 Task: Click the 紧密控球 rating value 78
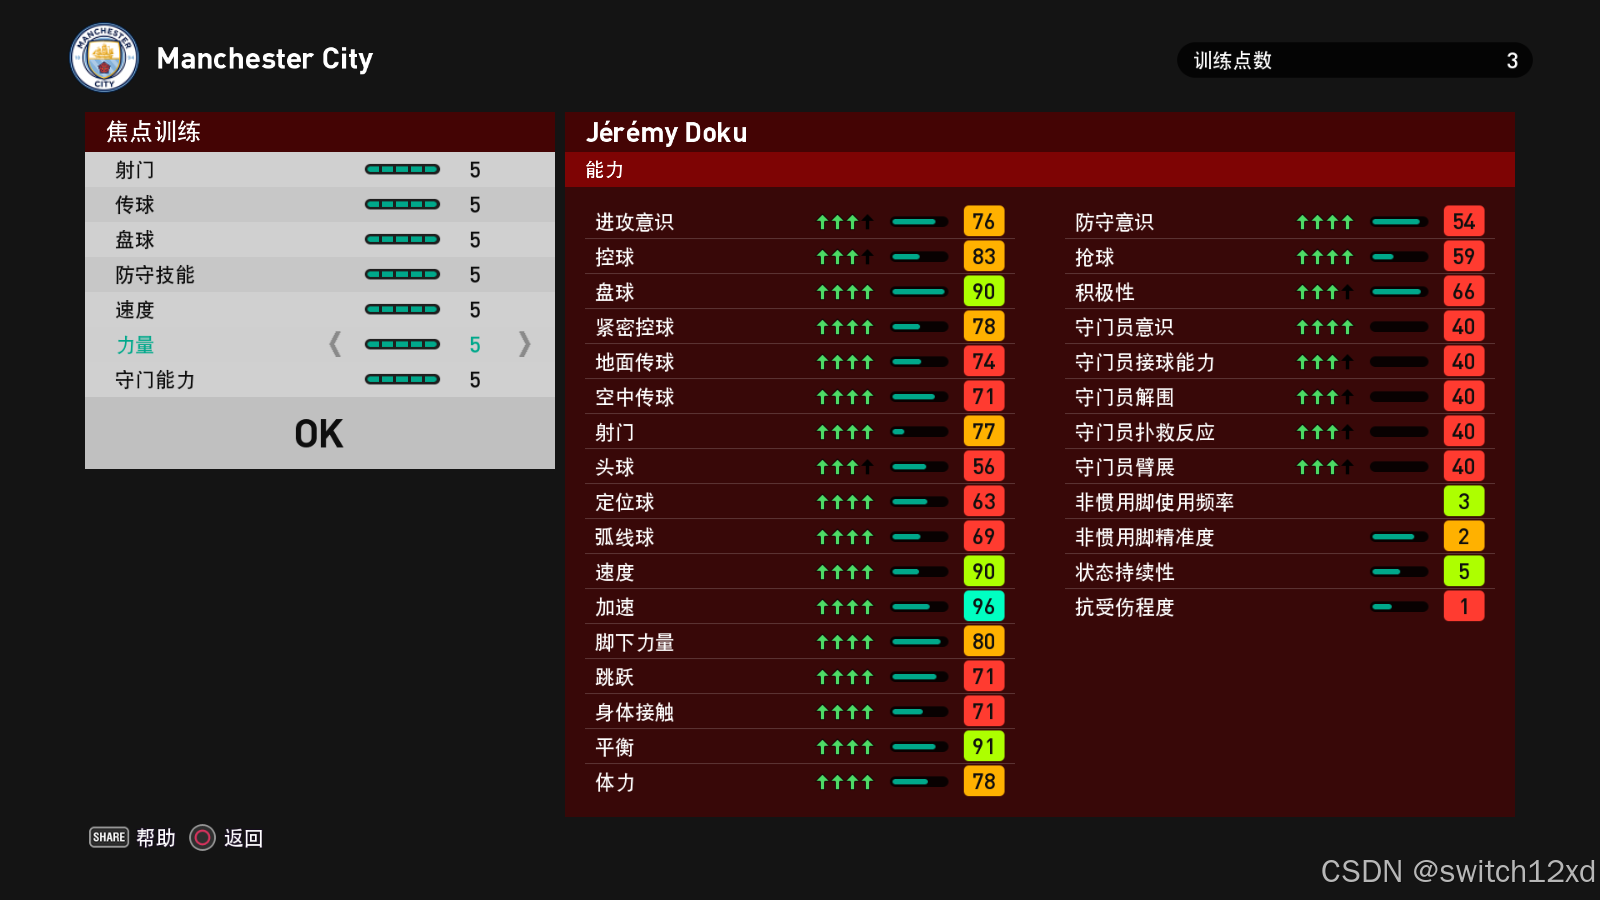click(984, 326)
